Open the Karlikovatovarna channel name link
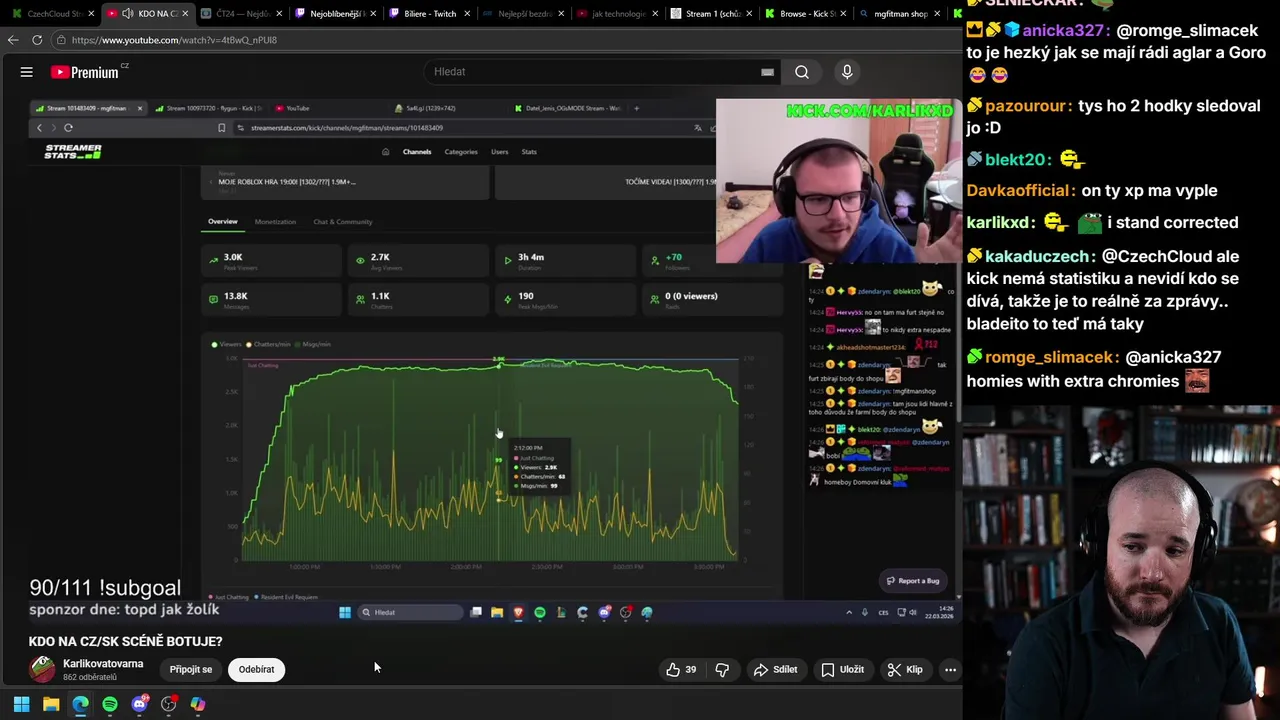The height and width of the screenshot is (720, 1280). pyautogui.click(x=103, y=664)
